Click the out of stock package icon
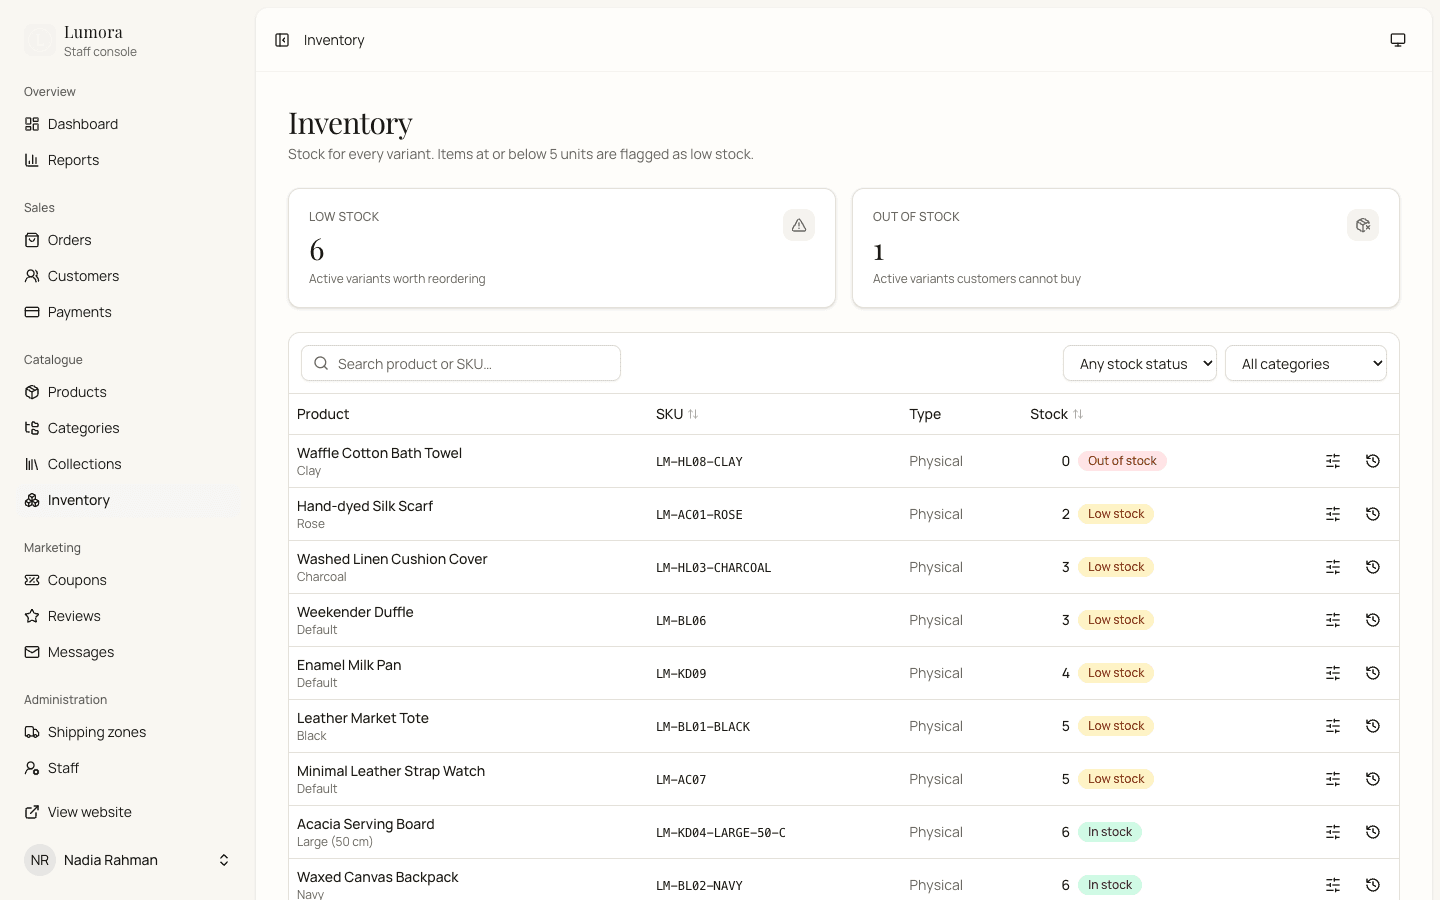1440x900 pixels. (1363, 225)
